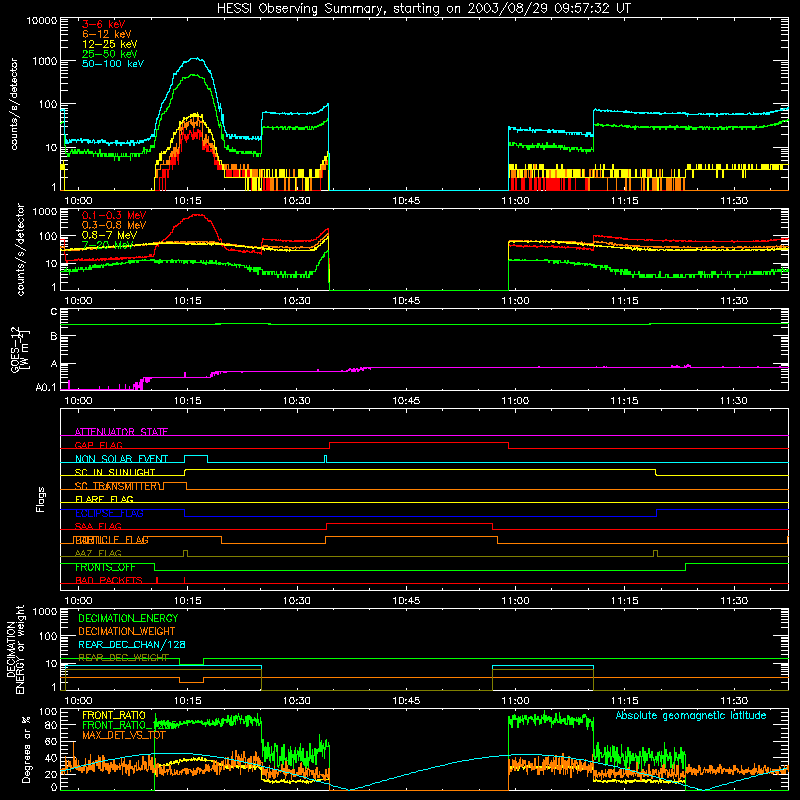Click the raised GAP_FLAG step segment
The image size is (800, 800).
tap(419, 443)
